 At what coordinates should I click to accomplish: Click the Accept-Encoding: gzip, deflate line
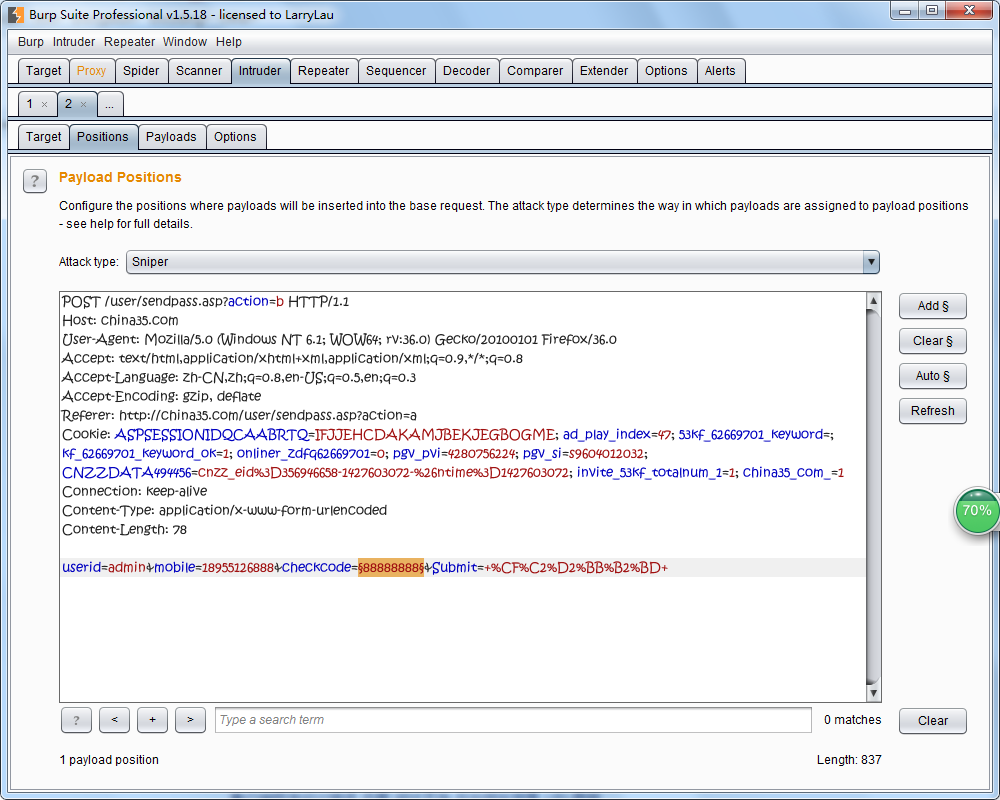click(x=161, y=396)
